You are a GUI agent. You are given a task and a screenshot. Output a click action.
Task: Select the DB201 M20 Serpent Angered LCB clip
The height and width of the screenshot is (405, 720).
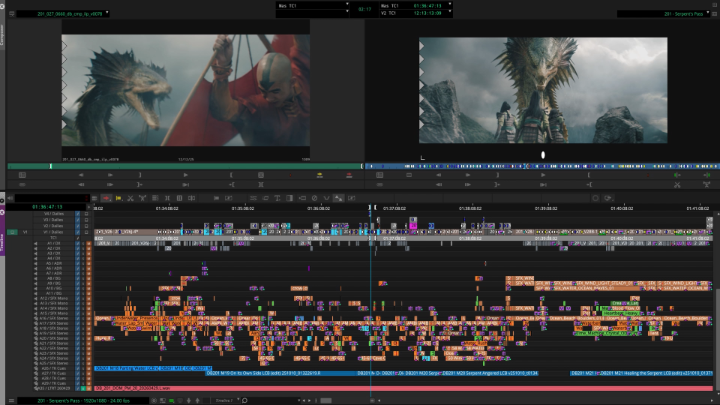[489, 373]
